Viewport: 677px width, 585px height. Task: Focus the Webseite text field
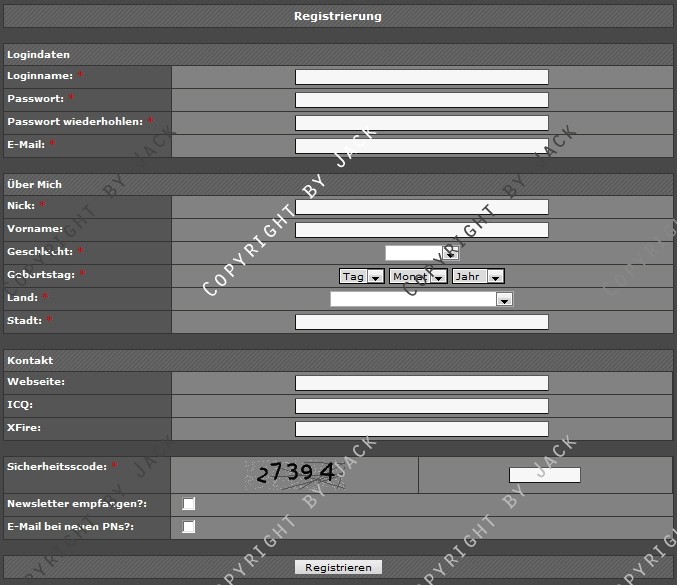(x=421, y=383)
